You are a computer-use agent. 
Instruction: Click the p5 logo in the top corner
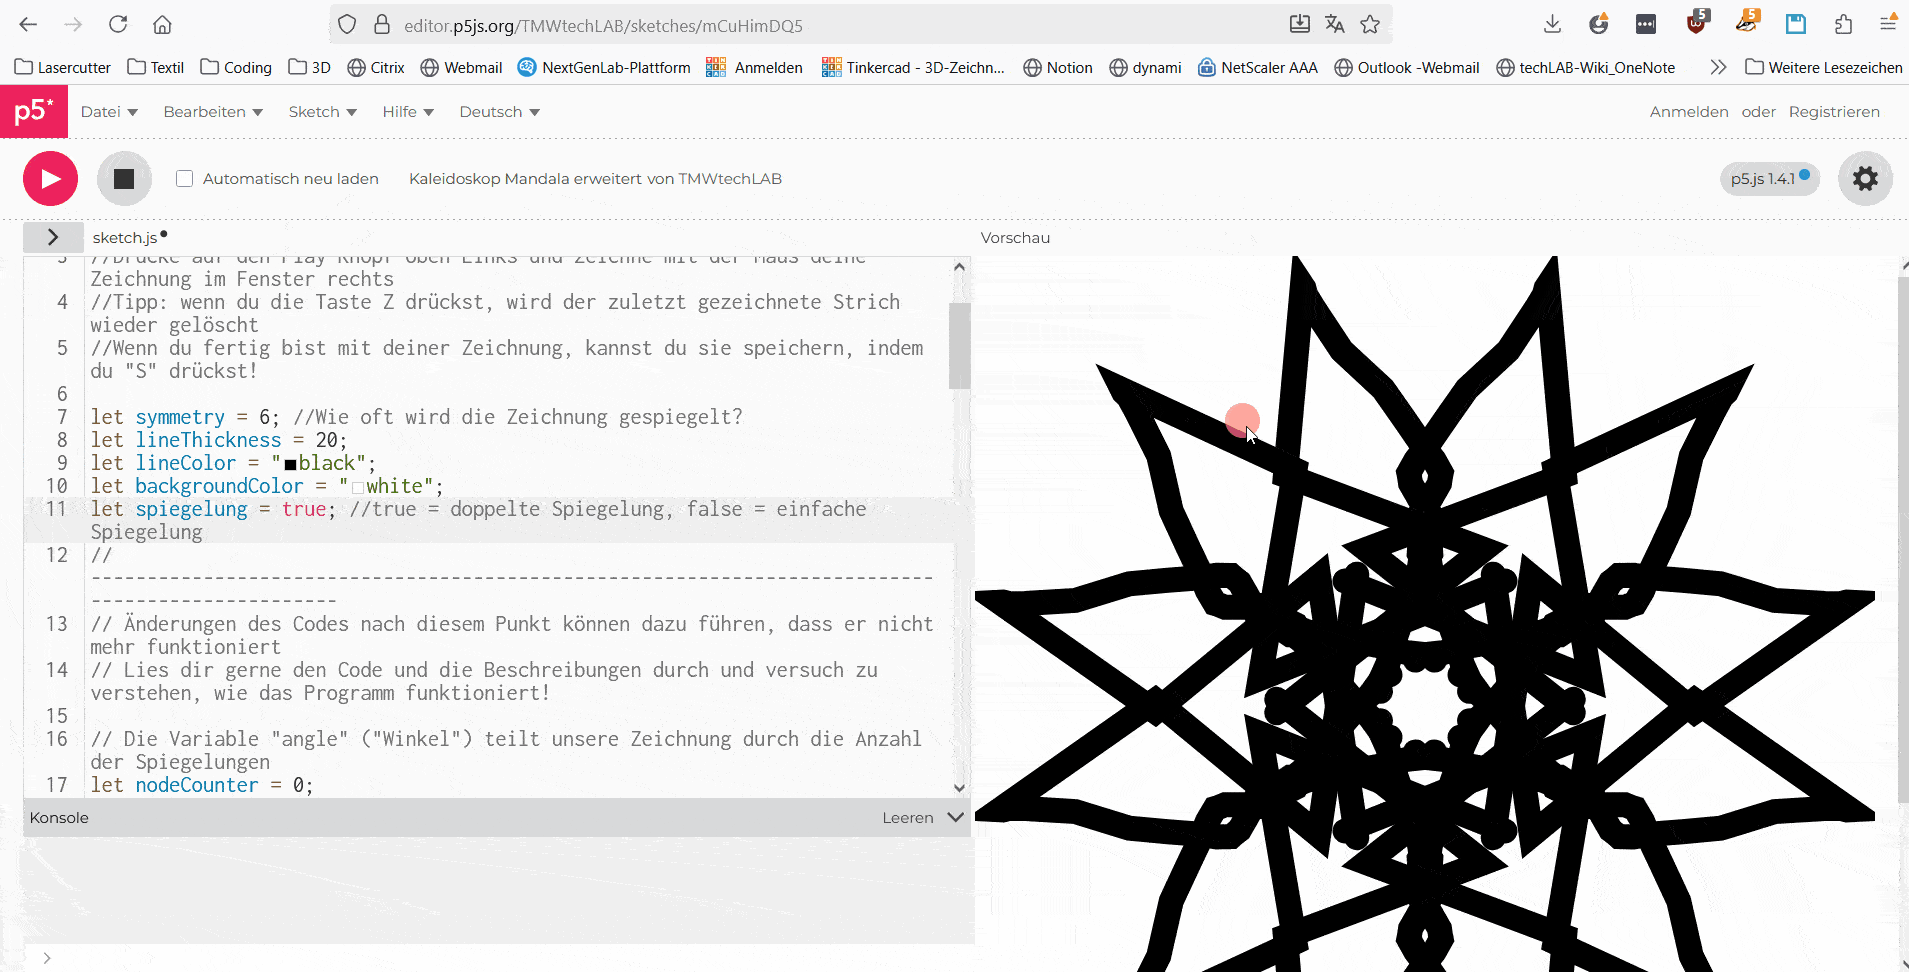coord(33,111)
